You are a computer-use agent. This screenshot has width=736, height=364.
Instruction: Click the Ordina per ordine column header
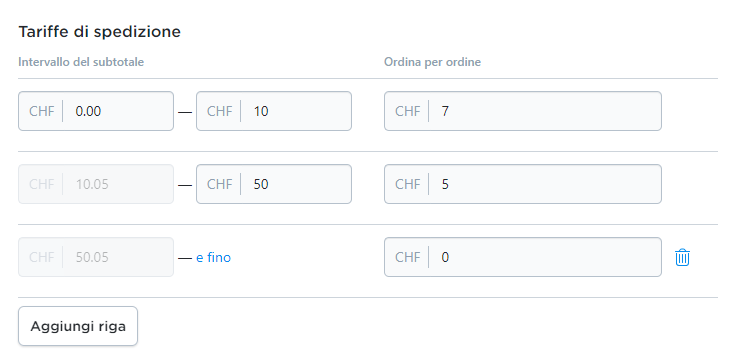432,62
